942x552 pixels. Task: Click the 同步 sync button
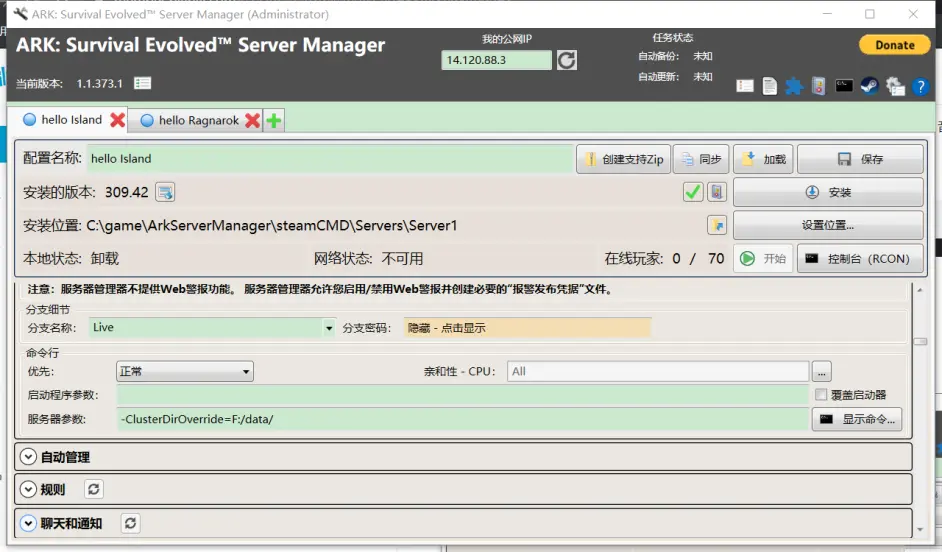(701, 159)
